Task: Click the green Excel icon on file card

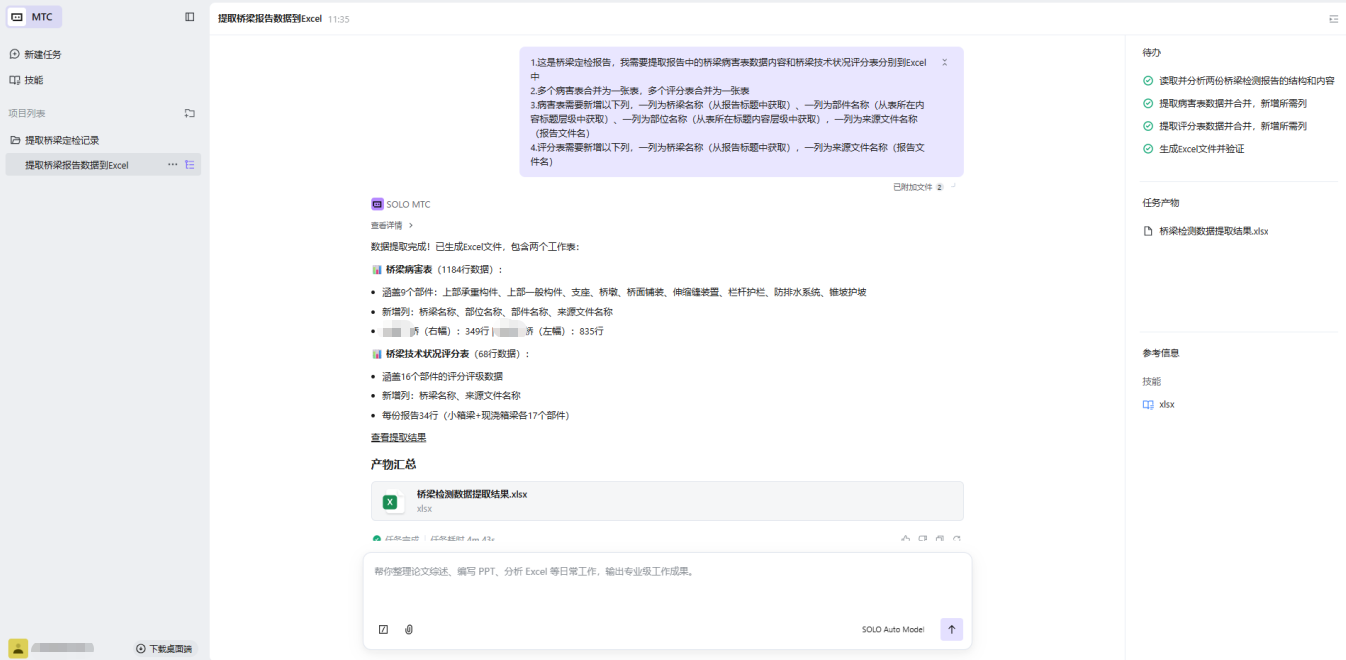Action: 390,502
